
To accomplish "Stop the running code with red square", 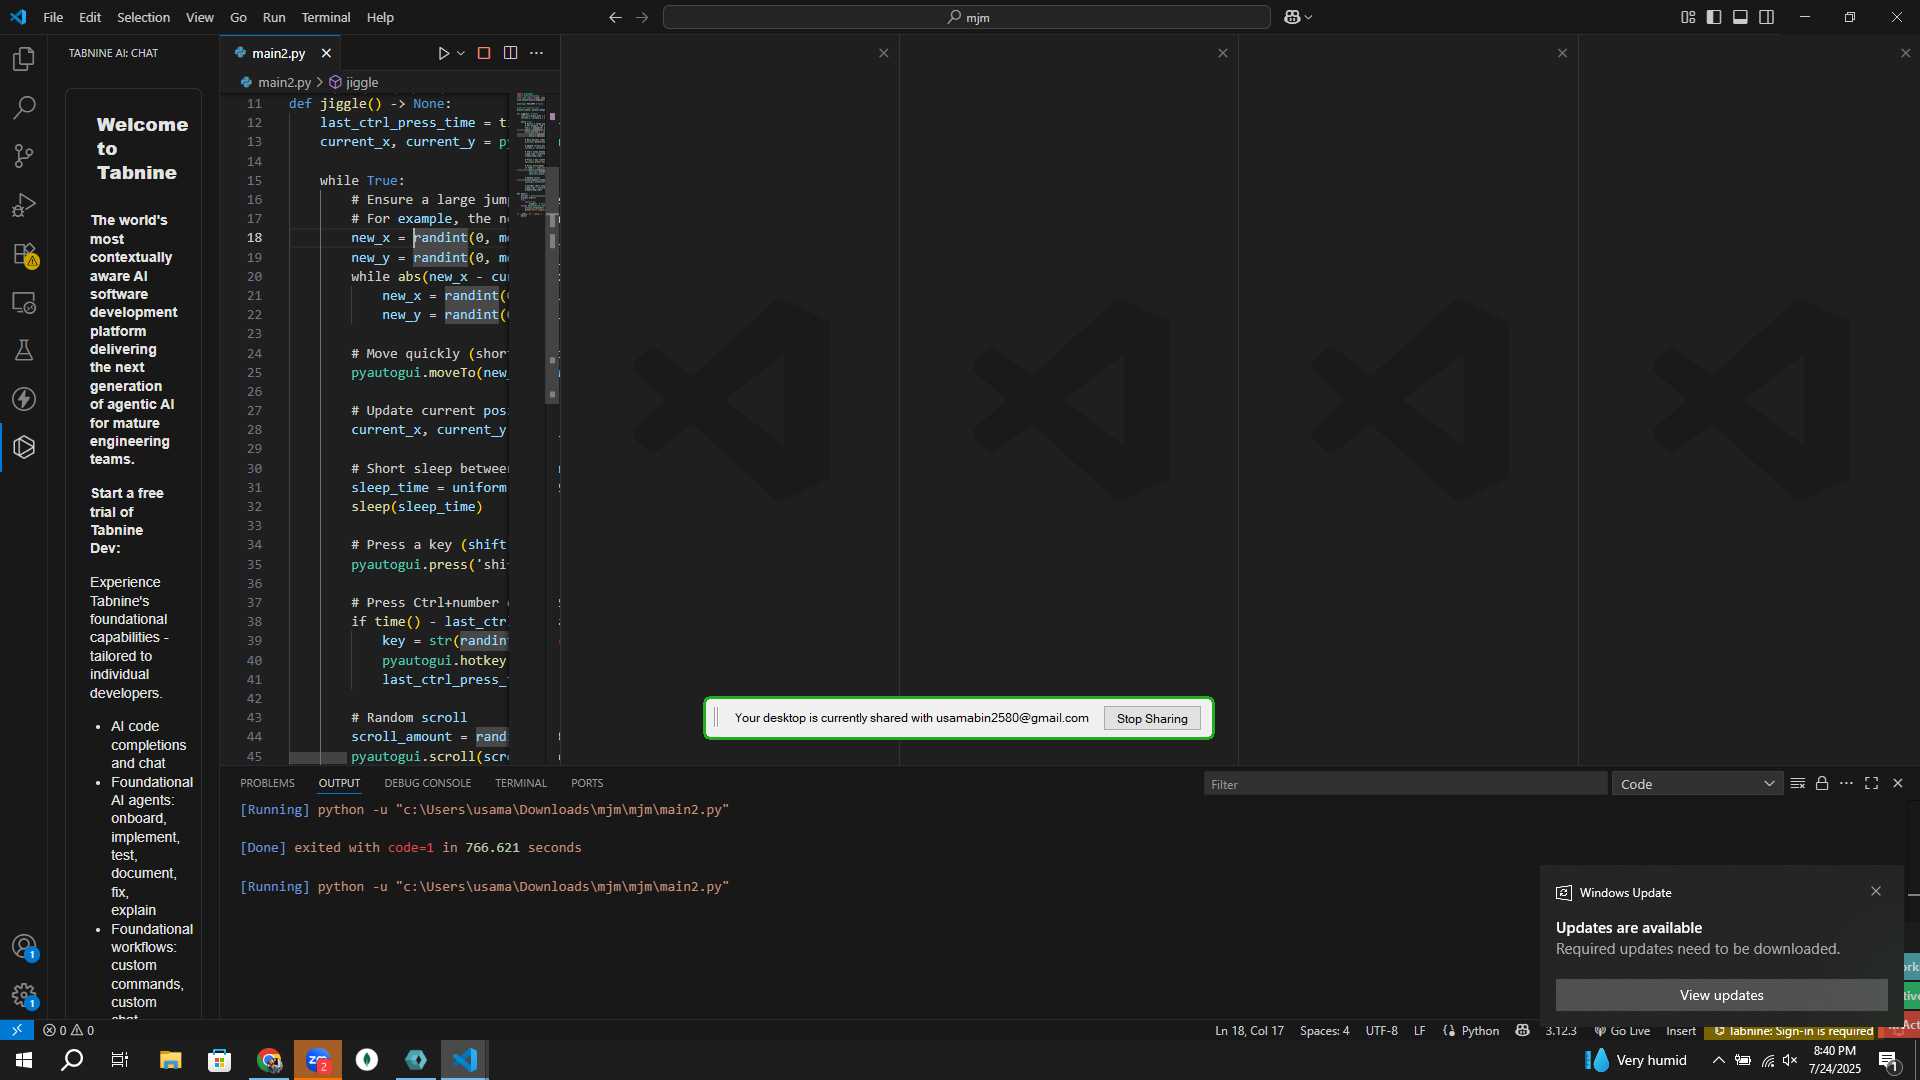I will [484, 53].
